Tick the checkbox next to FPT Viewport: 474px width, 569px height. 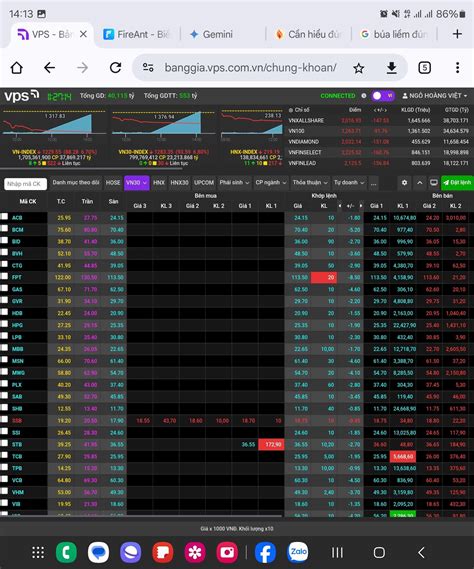[4, 276]
